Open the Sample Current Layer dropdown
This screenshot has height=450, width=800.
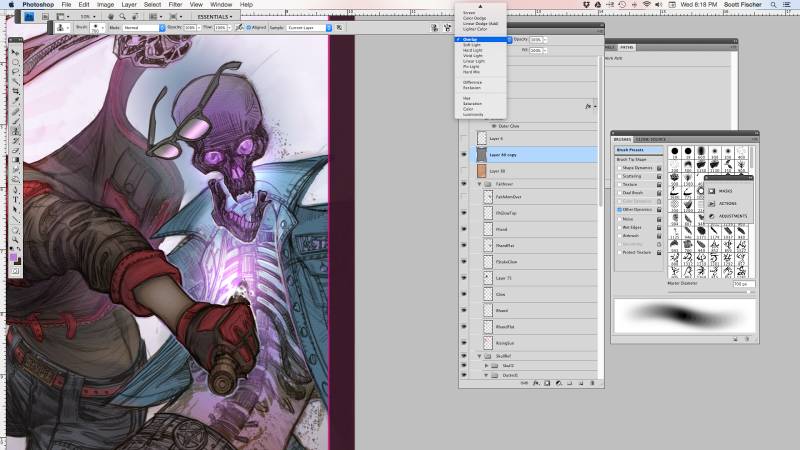tap(309, 28)
